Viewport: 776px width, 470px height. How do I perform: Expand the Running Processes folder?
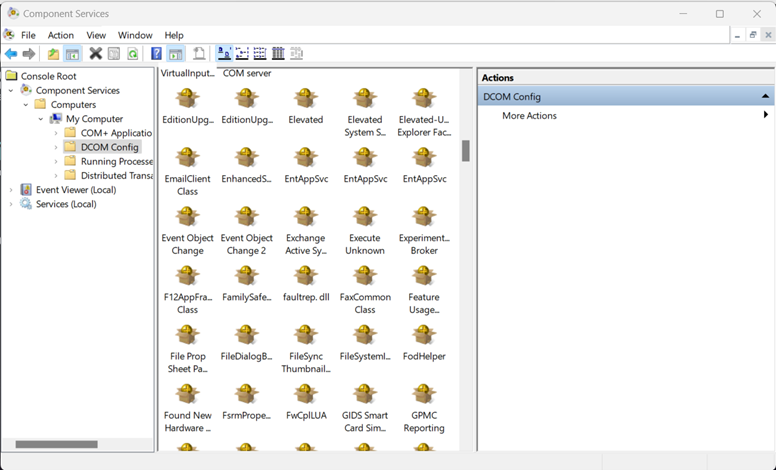click(x=56, y=161)
